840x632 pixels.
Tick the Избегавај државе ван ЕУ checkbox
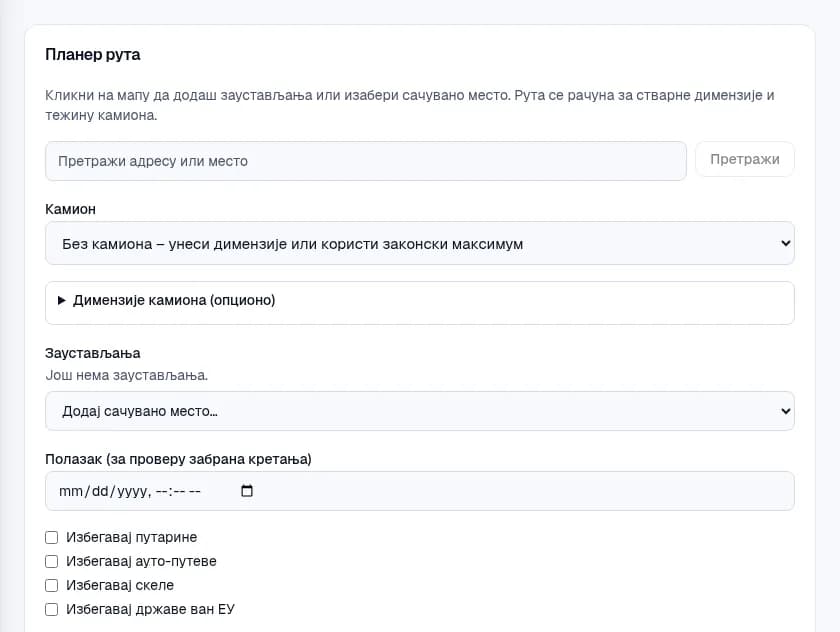51,610
